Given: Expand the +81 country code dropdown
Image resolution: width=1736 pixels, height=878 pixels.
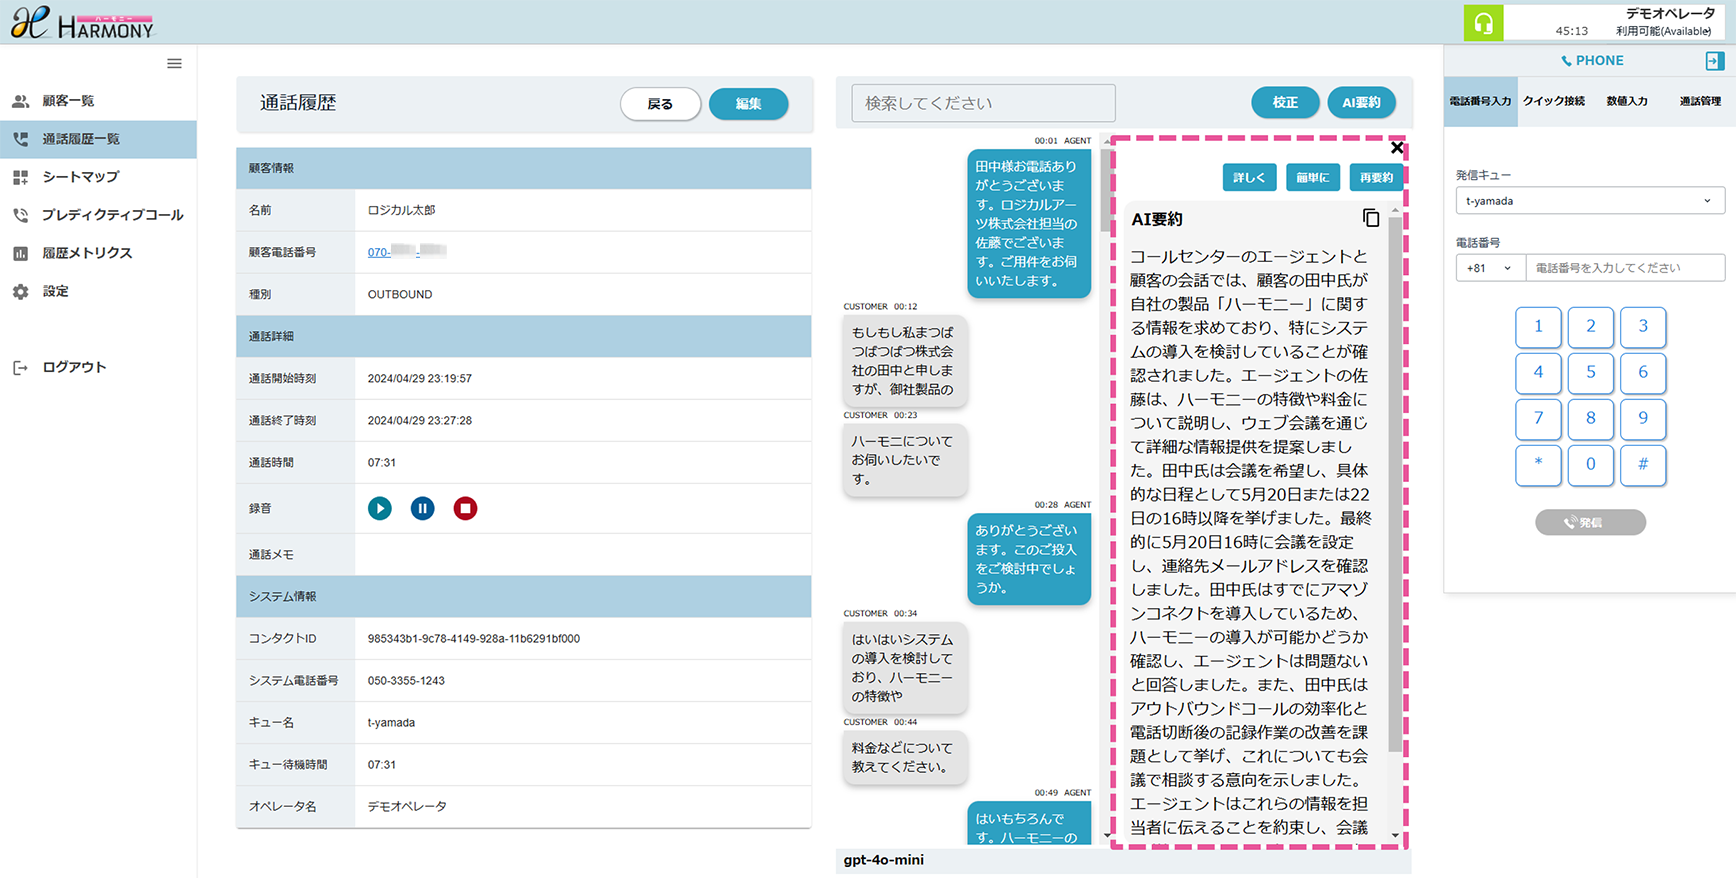Looking at the screenshot, I should (1489, 268).
